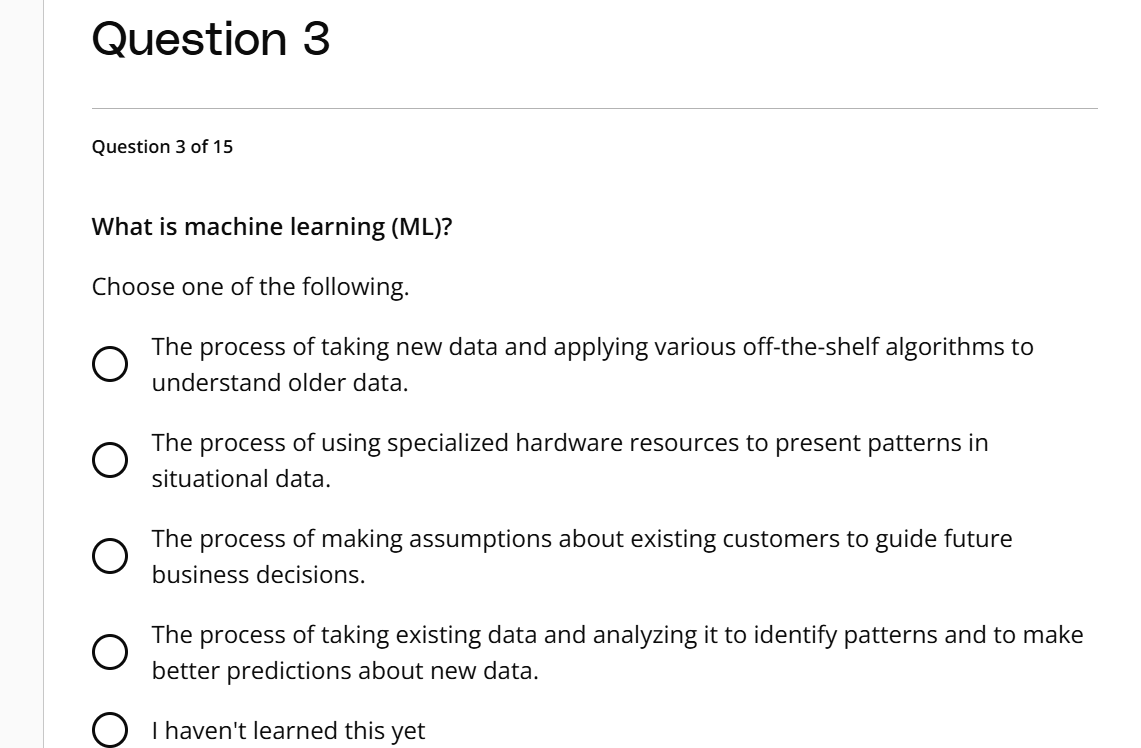Select the 'I haven't learned this yet' option
The image size is (1141, 748).
point(113,730)
